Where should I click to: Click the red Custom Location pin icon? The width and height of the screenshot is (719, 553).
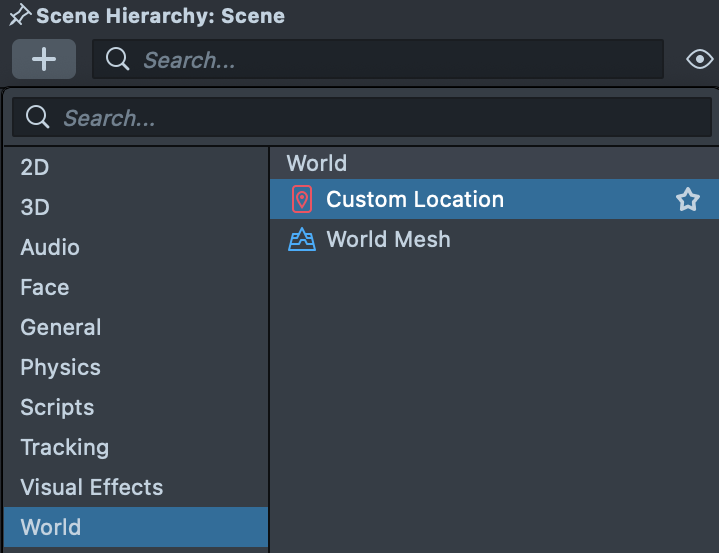click(301, 199)
